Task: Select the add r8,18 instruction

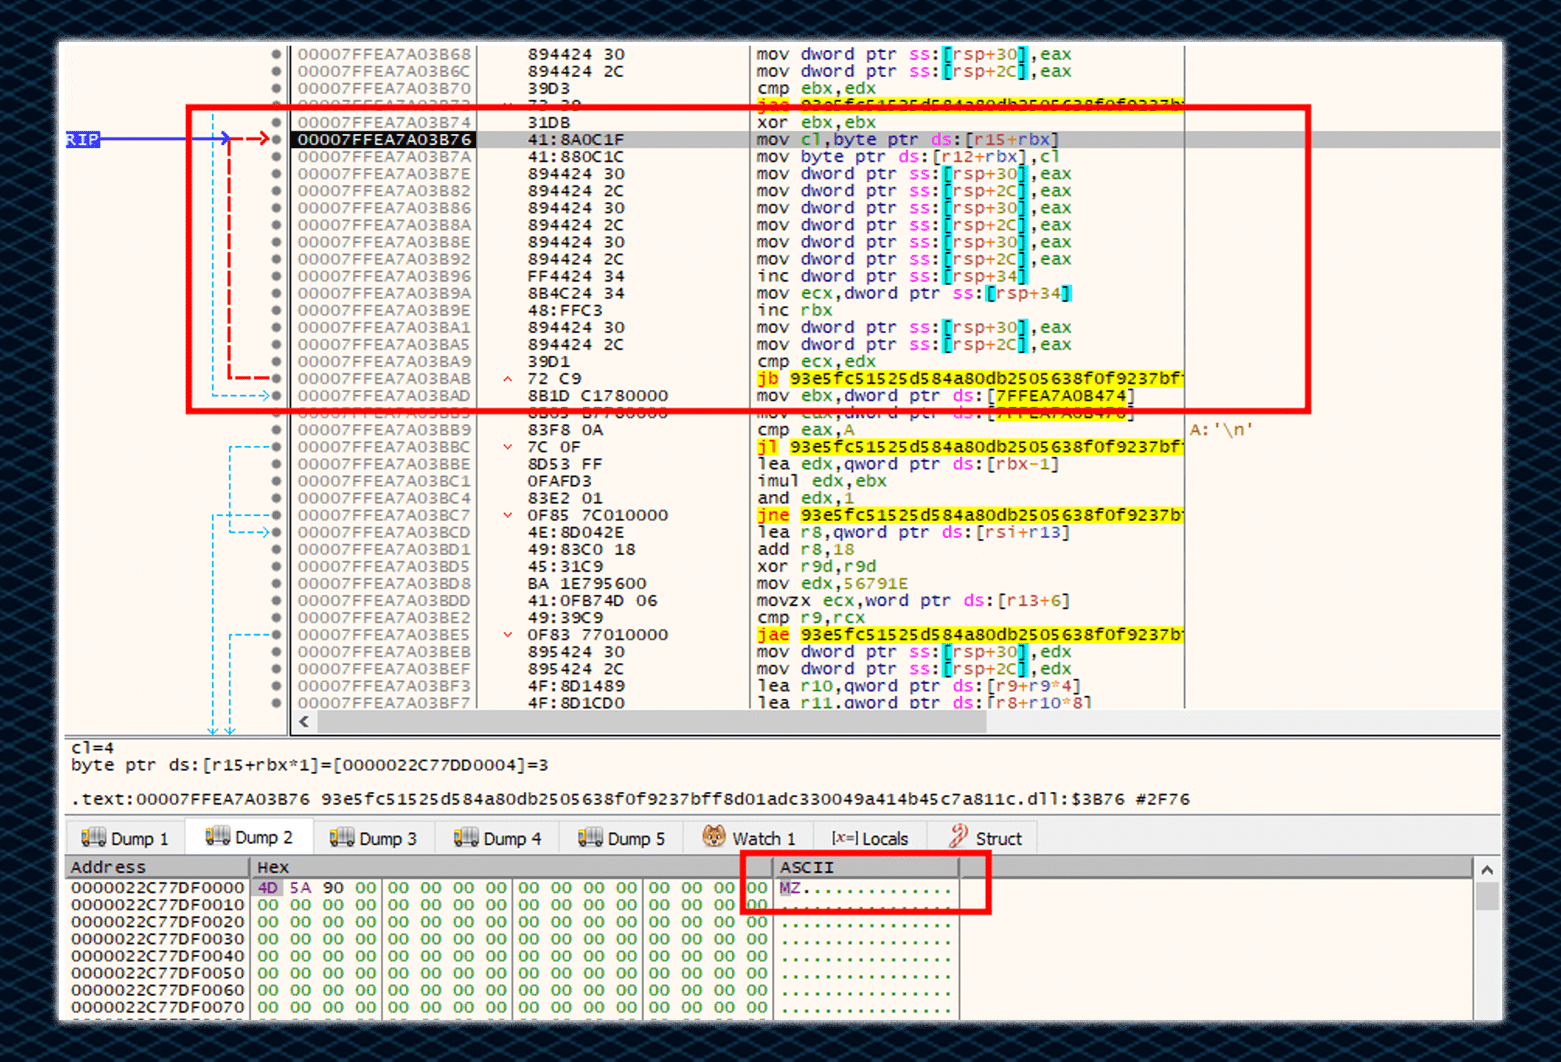Action: tap(805, 549)
